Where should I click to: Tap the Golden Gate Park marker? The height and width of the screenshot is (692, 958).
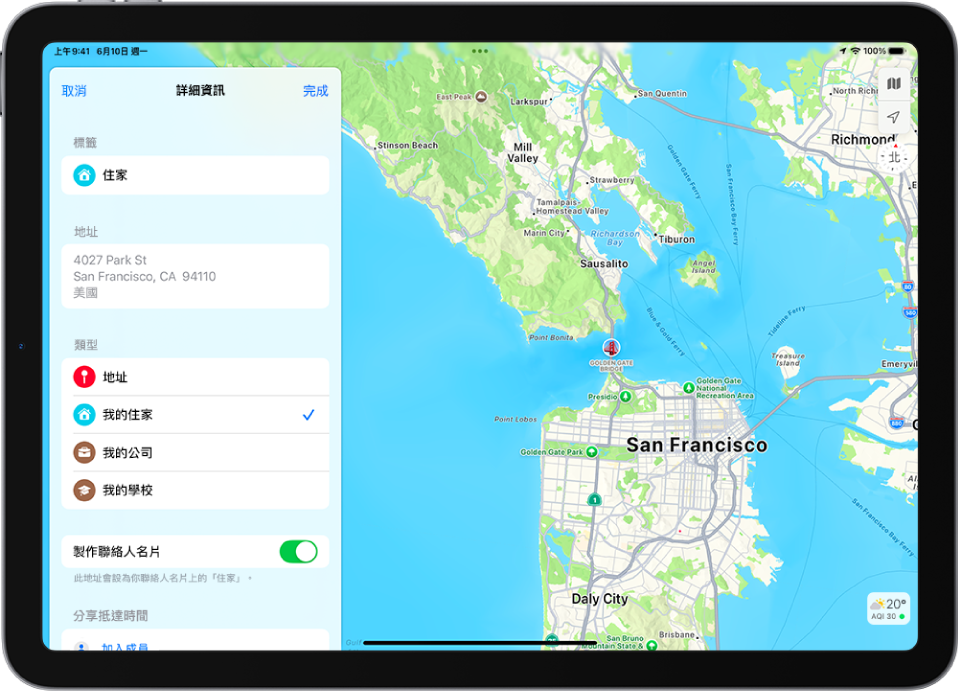(591, 452)
